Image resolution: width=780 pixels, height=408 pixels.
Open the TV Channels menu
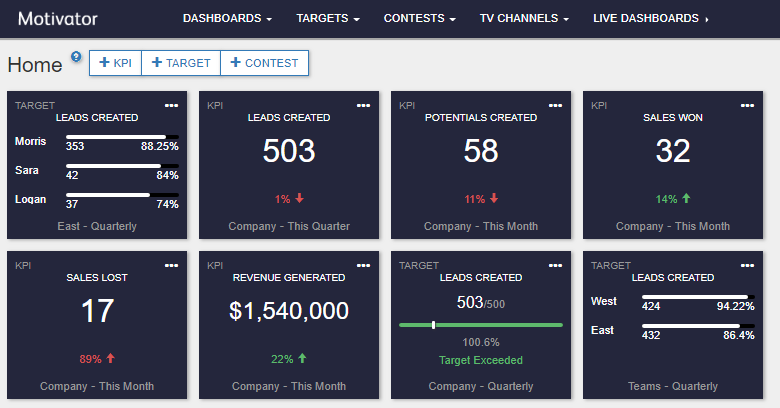525,19
